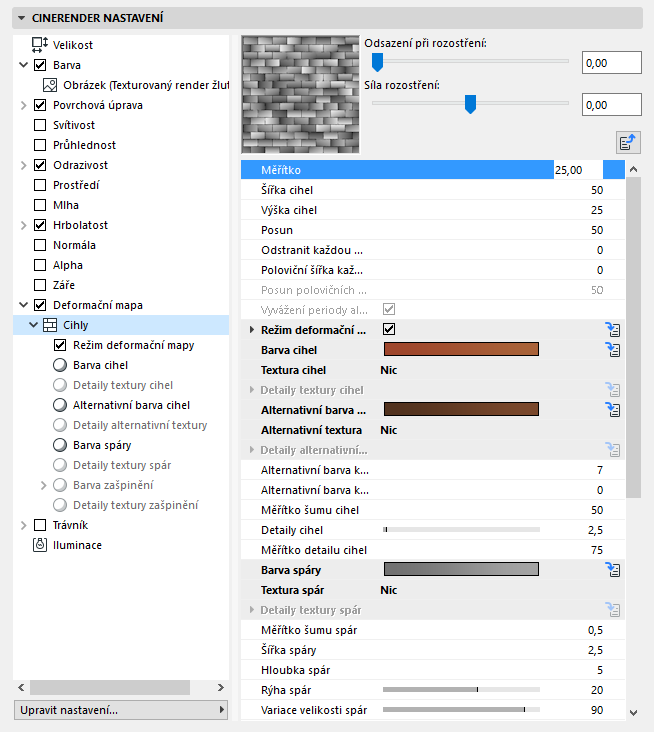Disable the Odrazivost checkbox
654x732 pixels.
pos(40,165)
